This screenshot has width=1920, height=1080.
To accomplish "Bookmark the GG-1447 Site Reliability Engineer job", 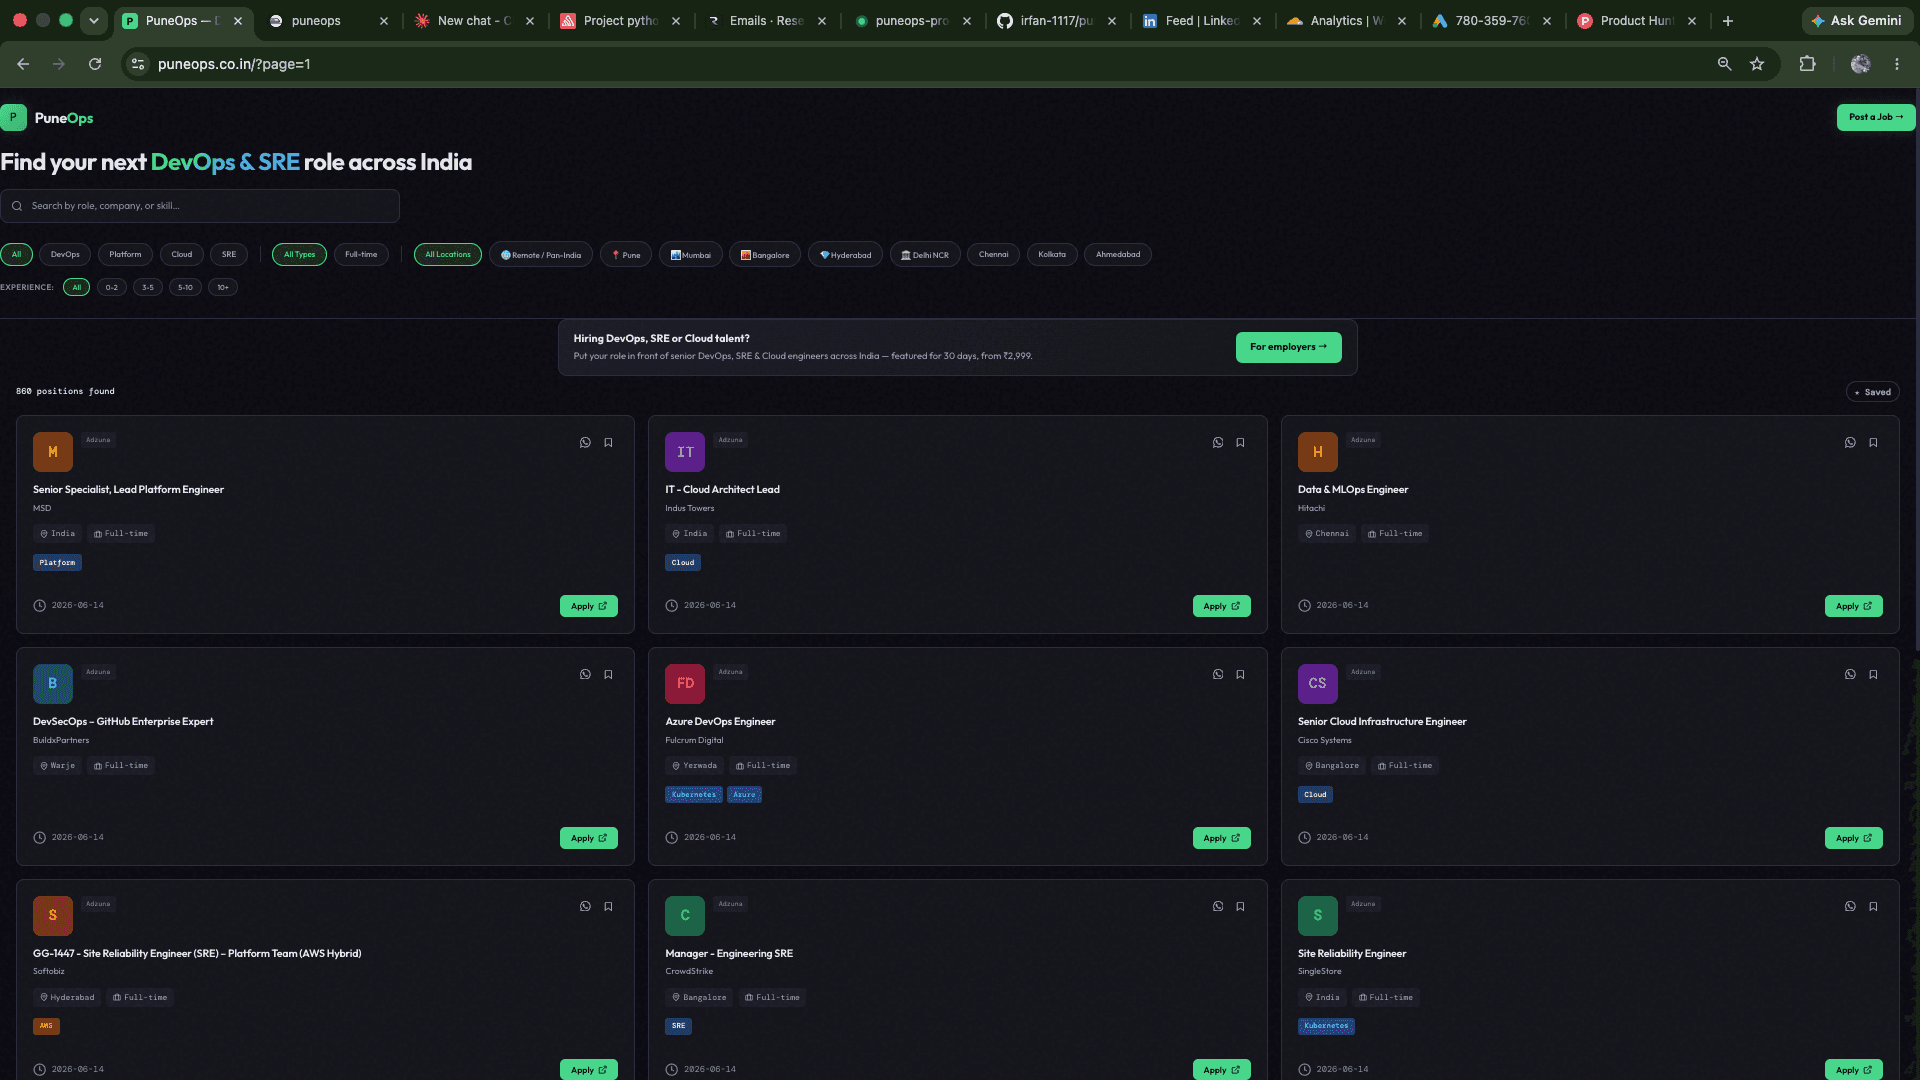I will tap(608, 907).
